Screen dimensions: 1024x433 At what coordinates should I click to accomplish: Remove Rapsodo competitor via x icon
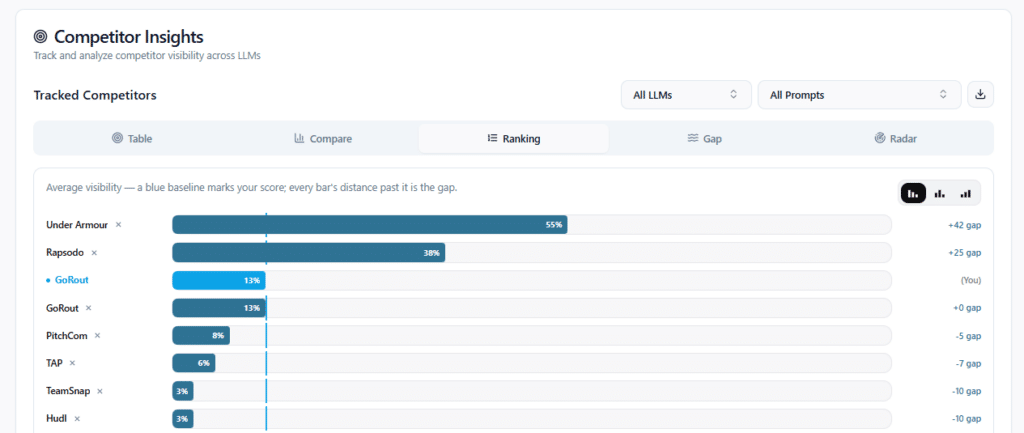click(x=94, y=252)
